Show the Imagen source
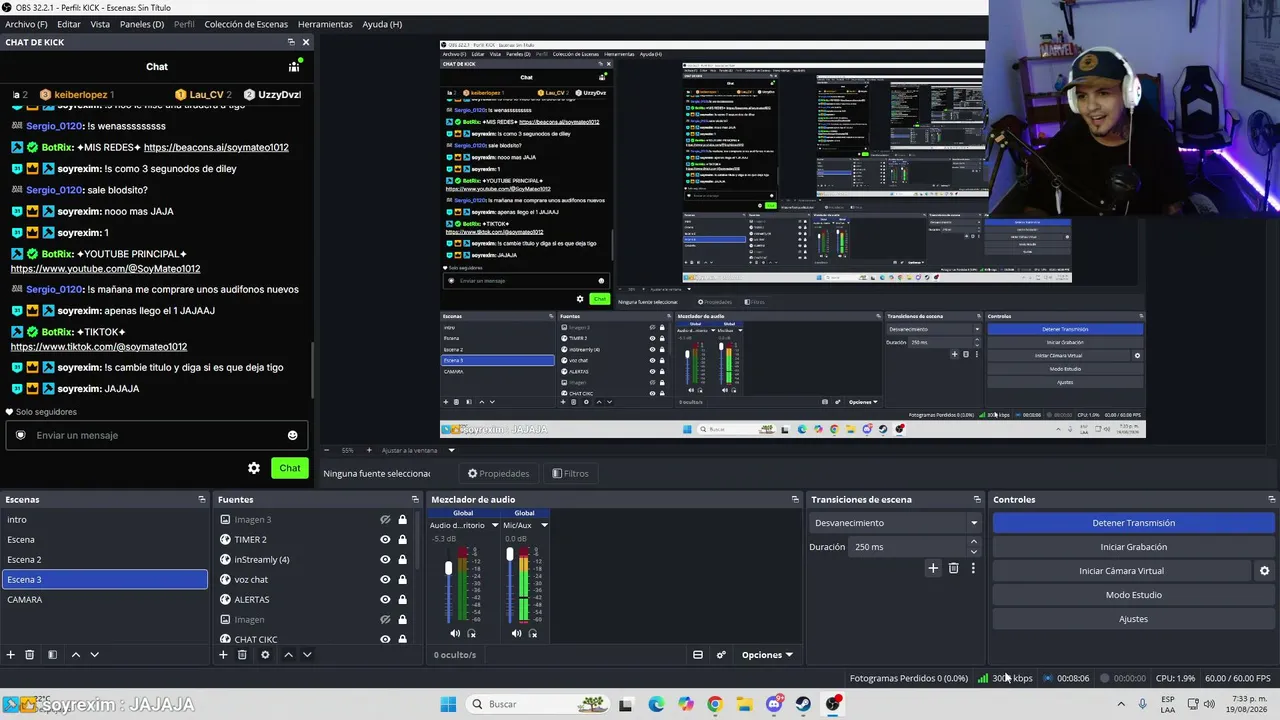1280x720 pixels. (385, 620)
